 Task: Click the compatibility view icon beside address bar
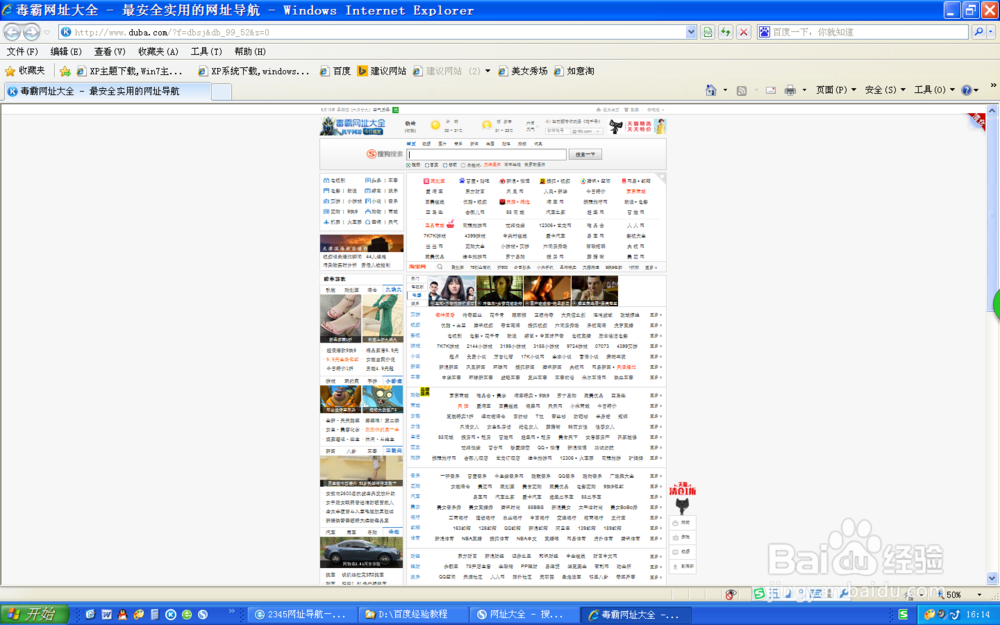point(707,32)
